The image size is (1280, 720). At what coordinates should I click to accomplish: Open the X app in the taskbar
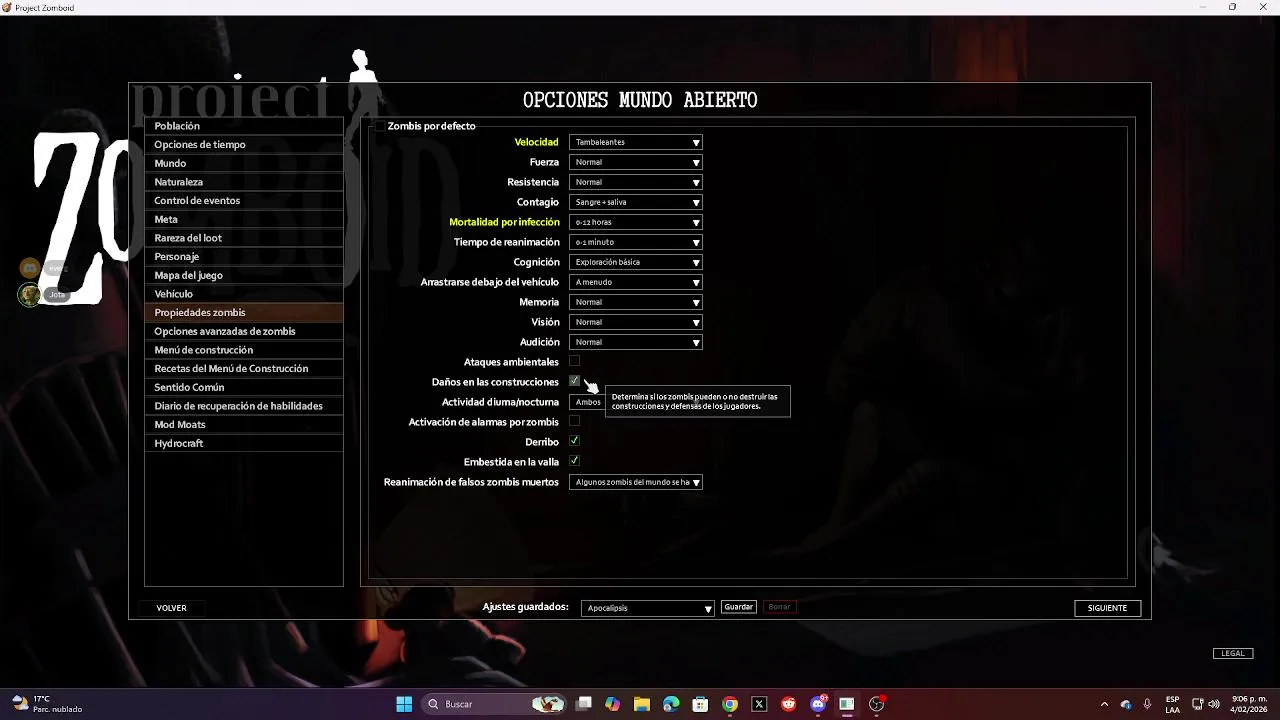coord(759,704)
